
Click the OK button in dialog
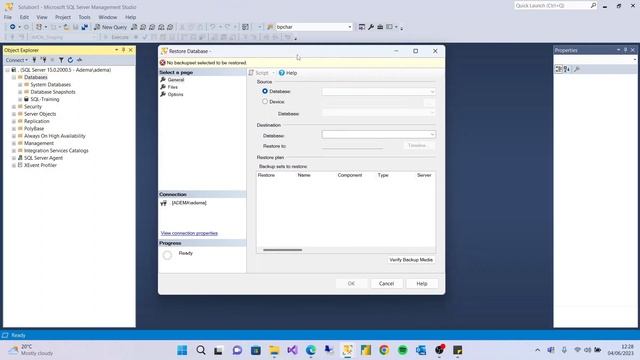pyautogui.click(x=351, y=283)
